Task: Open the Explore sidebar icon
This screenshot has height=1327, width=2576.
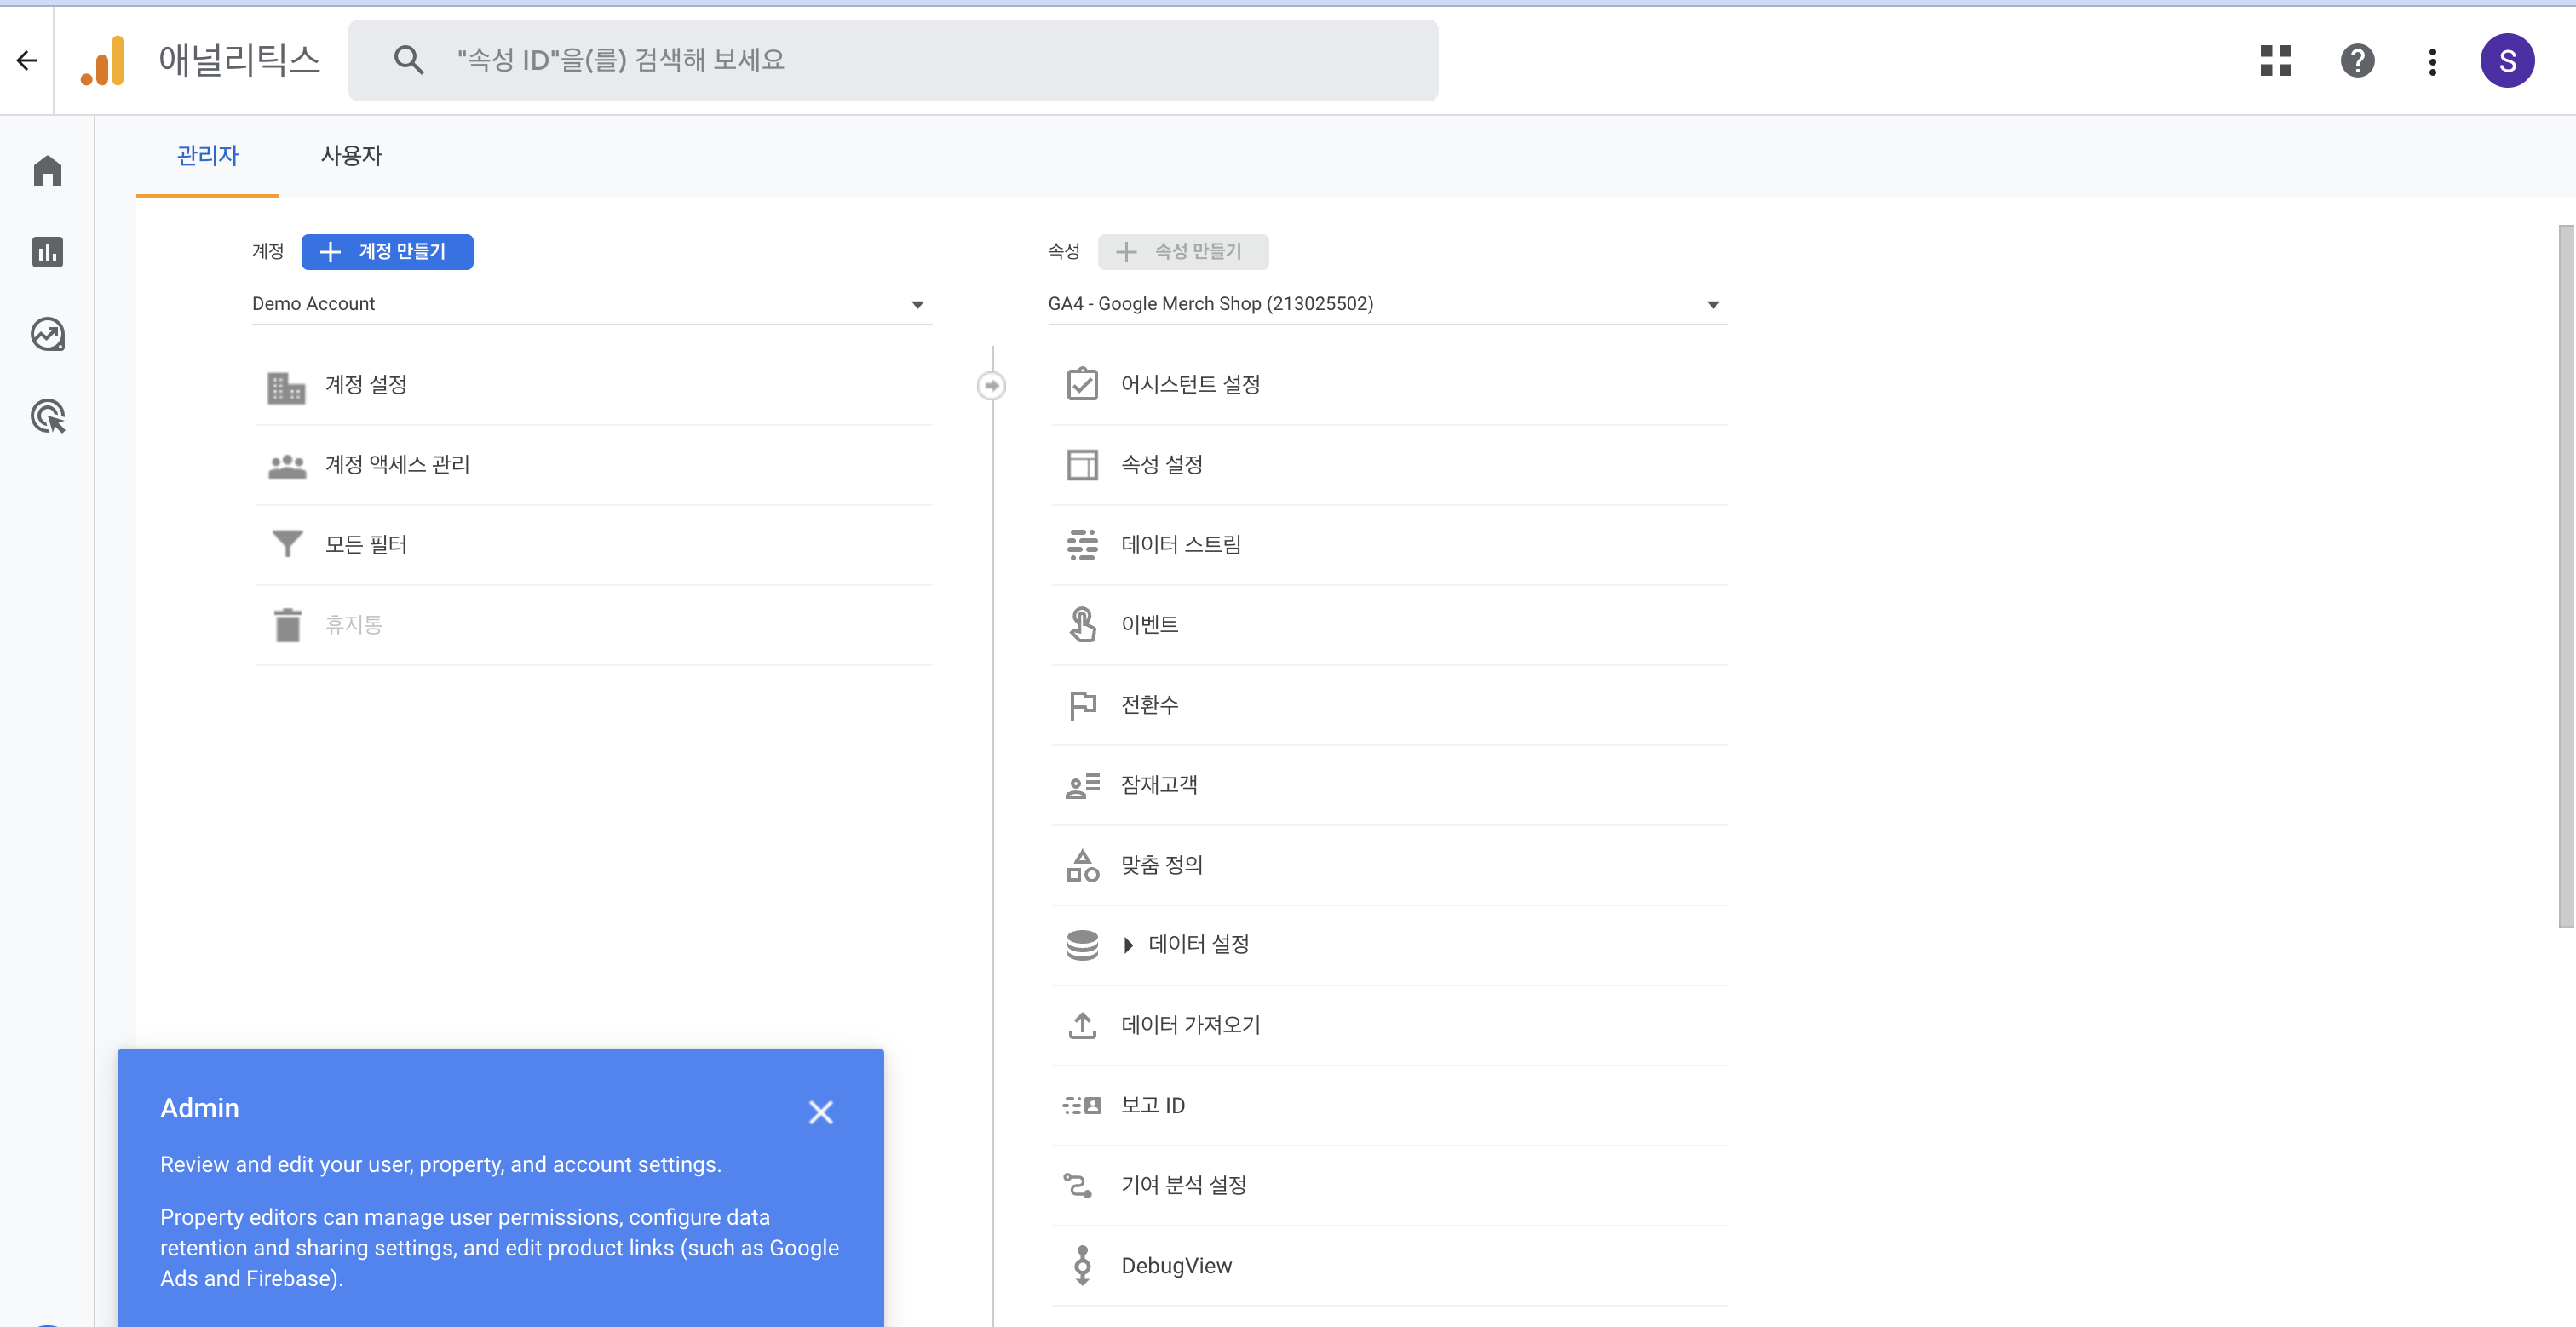Action: point(47,334)
